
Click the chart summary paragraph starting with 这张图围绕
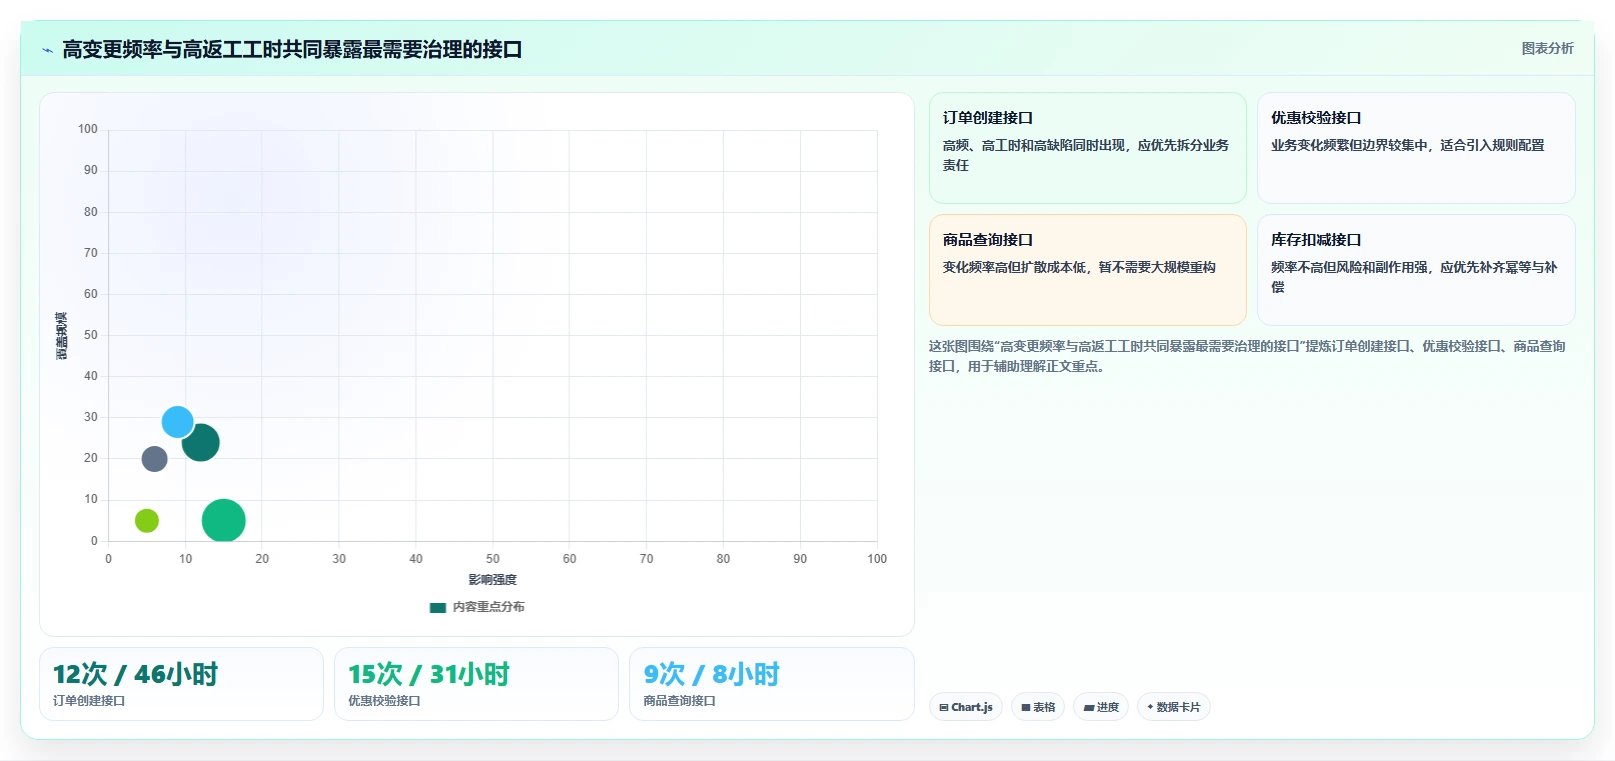click(1247, 356)
